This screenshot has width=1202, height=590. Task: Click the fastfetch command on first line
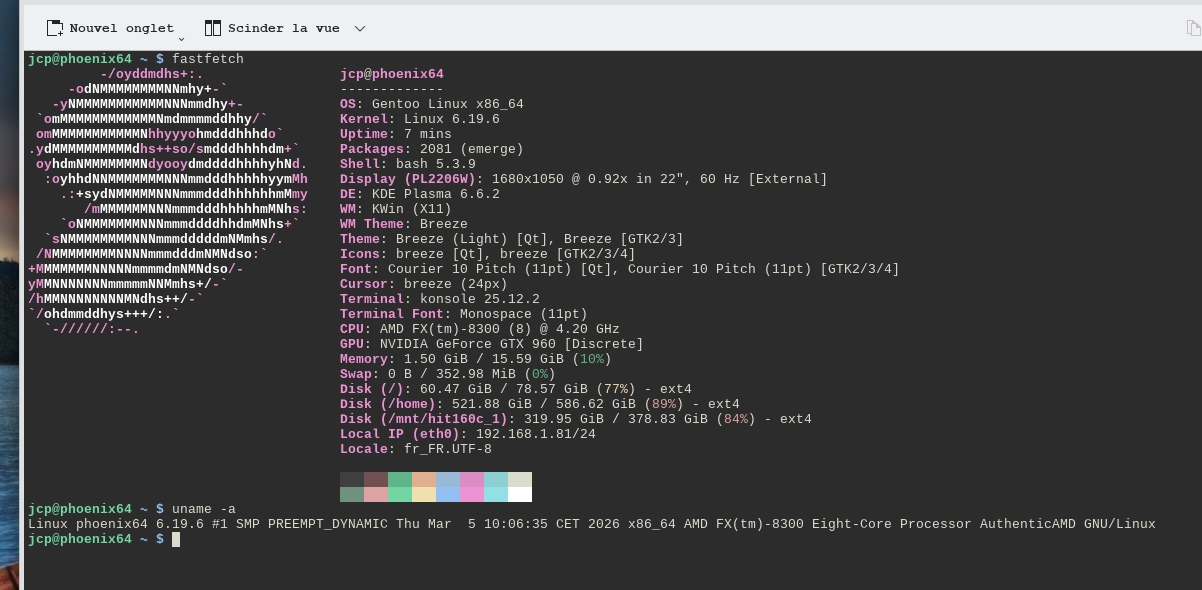pos(207,59)
